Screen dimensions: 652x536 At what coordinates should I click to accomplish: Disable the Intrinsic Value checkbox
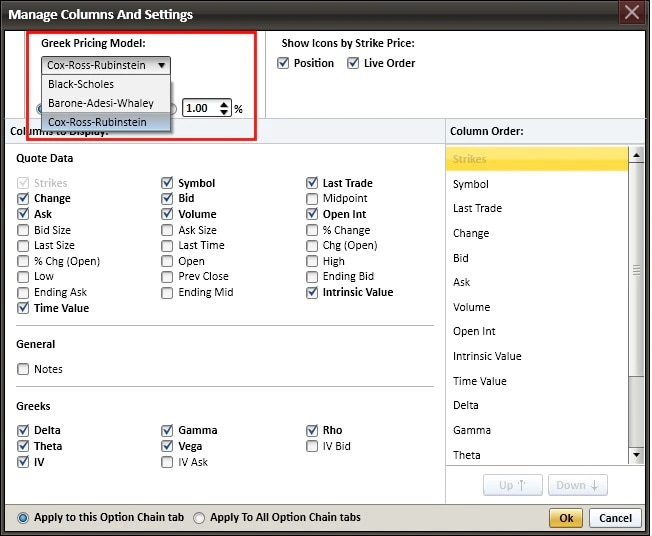(313, 293)
